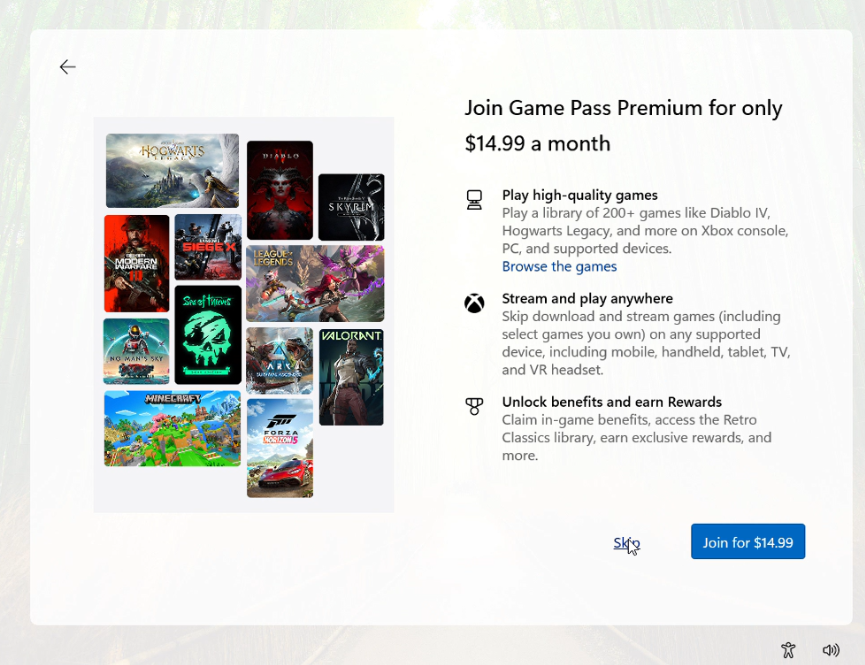The width and height of the screenshot is (865, 665).
Task: Click the rewards icon beside Unlock benefits
Action: pyautogui.click(x=474, y=407)
